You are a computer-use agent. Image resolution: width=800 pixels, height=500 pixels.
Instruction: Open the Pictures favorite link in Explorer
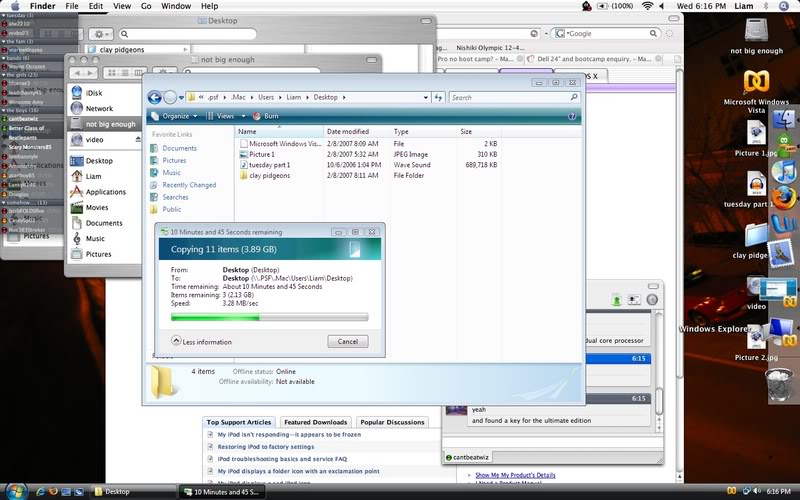click(x=174, y=160)
